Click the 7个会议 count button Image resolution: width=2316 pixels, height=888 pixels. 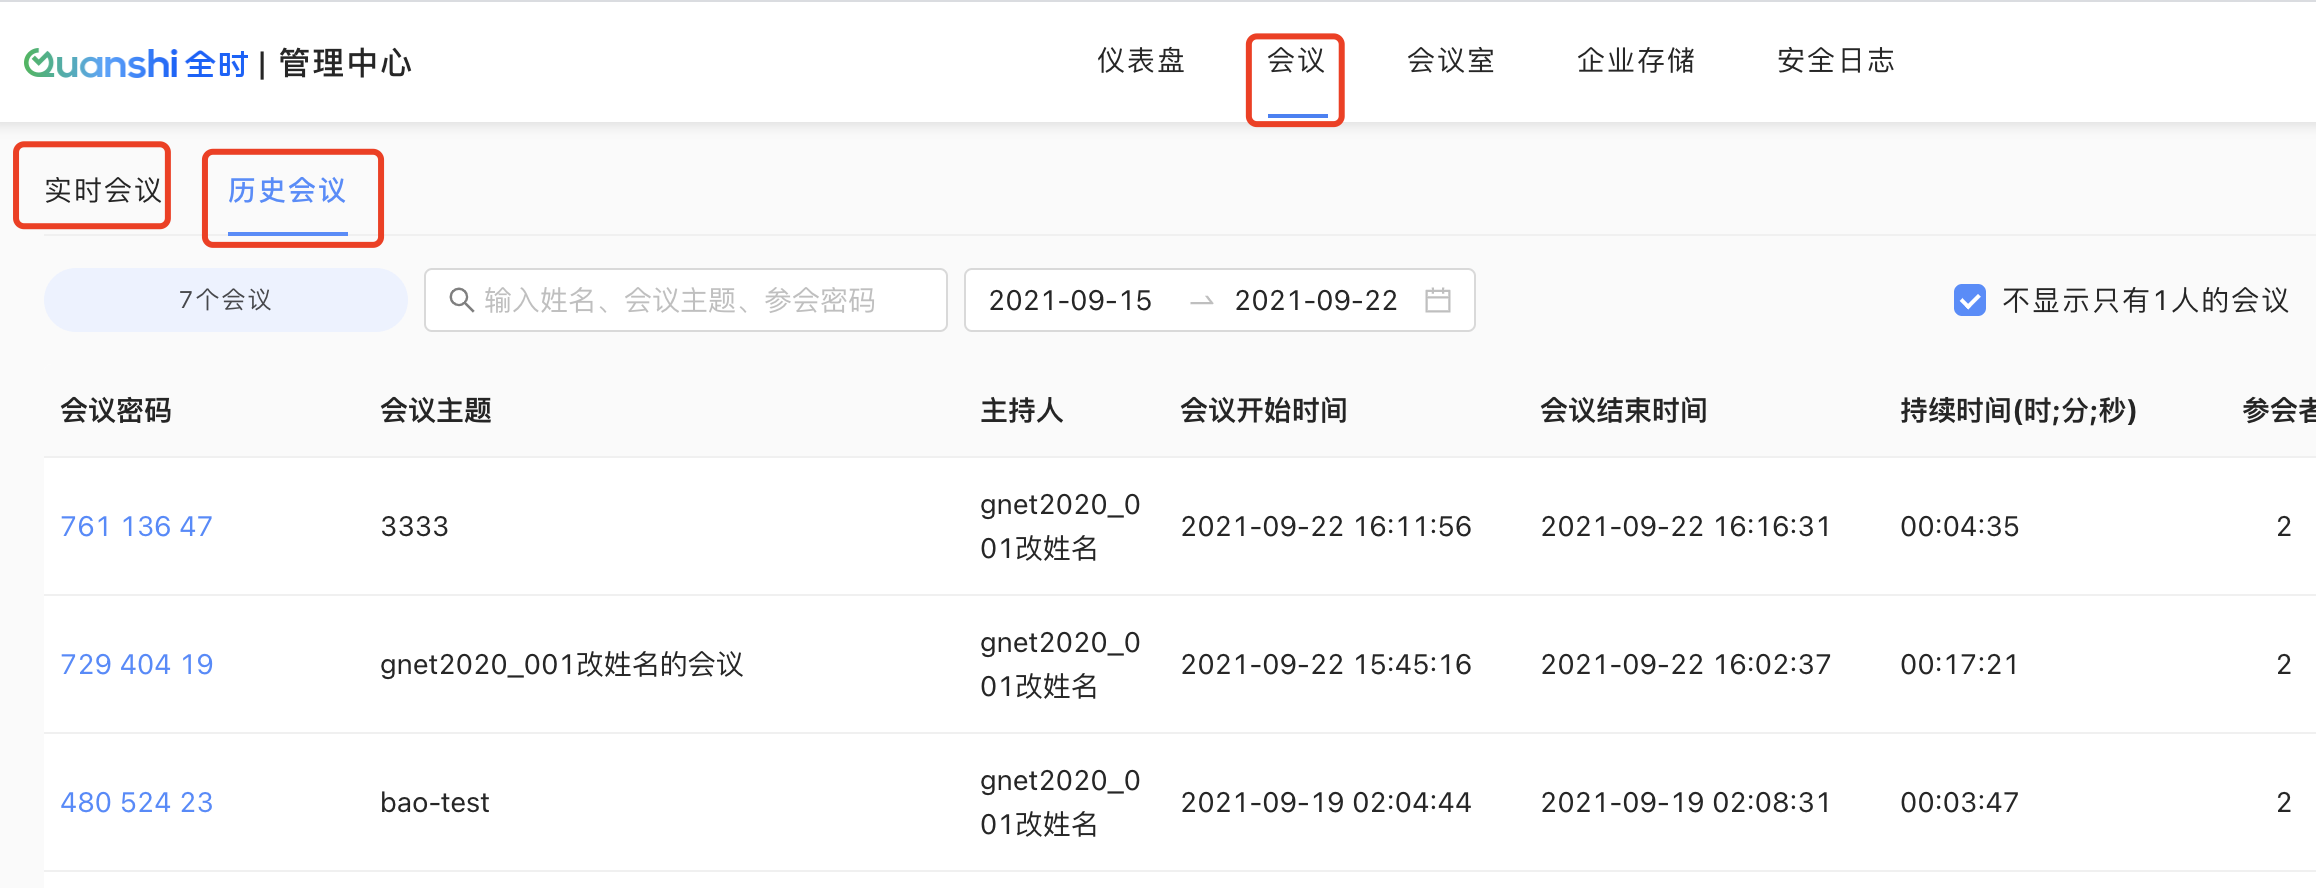(225, 300)
